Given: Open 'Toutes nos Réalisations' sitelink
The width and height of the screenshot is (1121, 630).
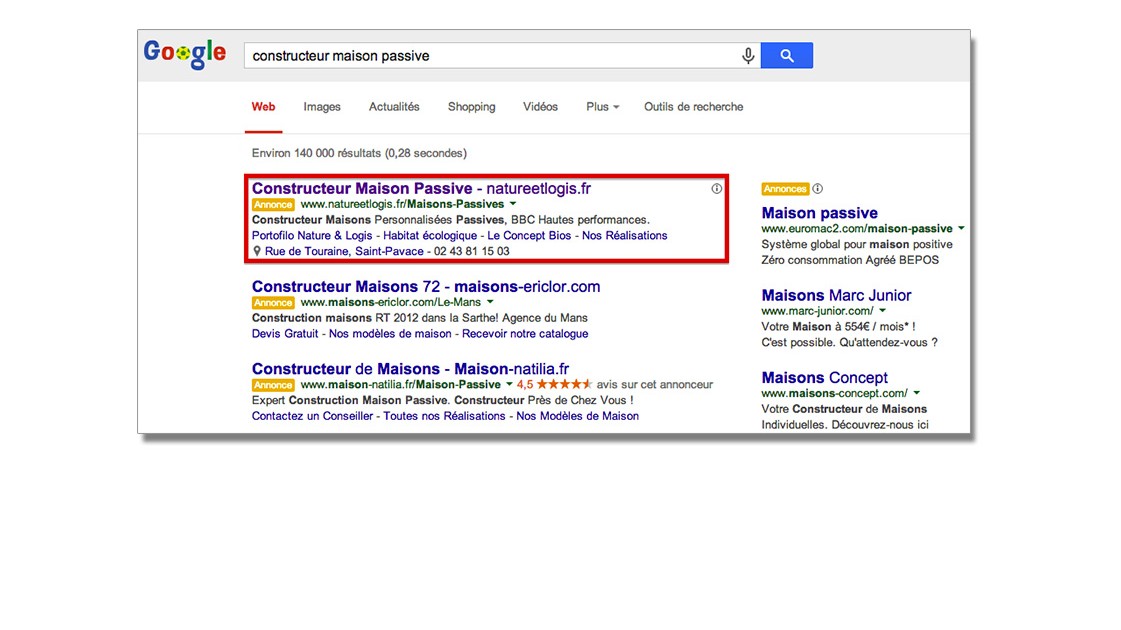Looking at the screenshot, I should (x=444, y=415).
